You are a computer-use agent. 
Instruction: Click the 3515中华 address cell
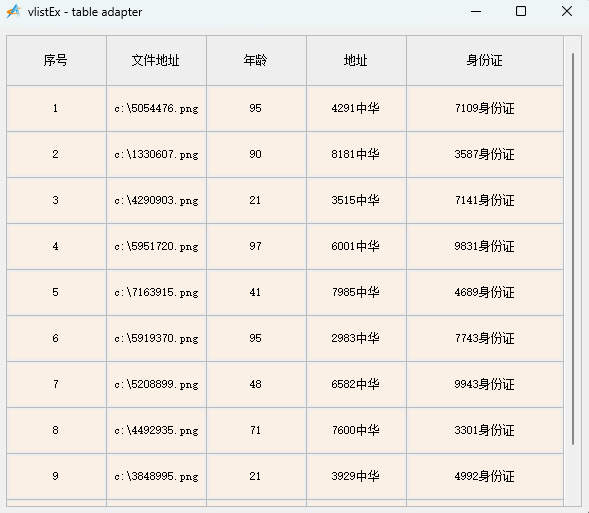click(x=356, y=201)
